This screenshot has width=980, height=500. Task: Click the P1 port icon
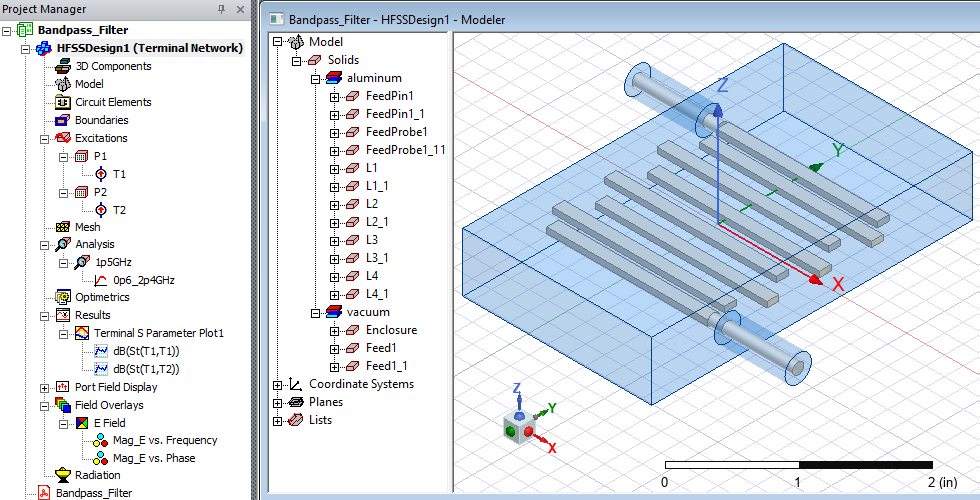82,156
